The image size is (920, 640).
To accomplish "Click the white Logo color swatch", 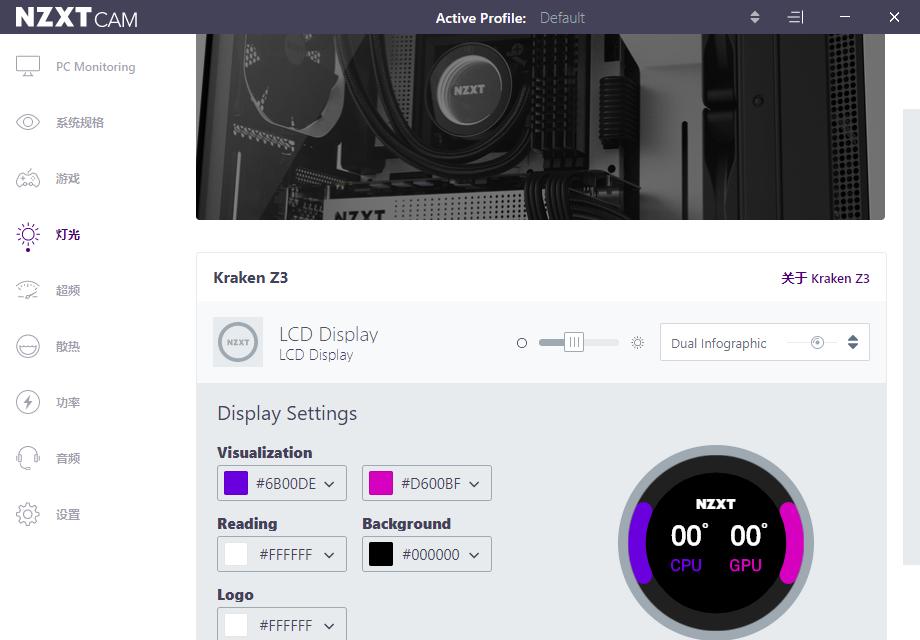I will point(236,625).
